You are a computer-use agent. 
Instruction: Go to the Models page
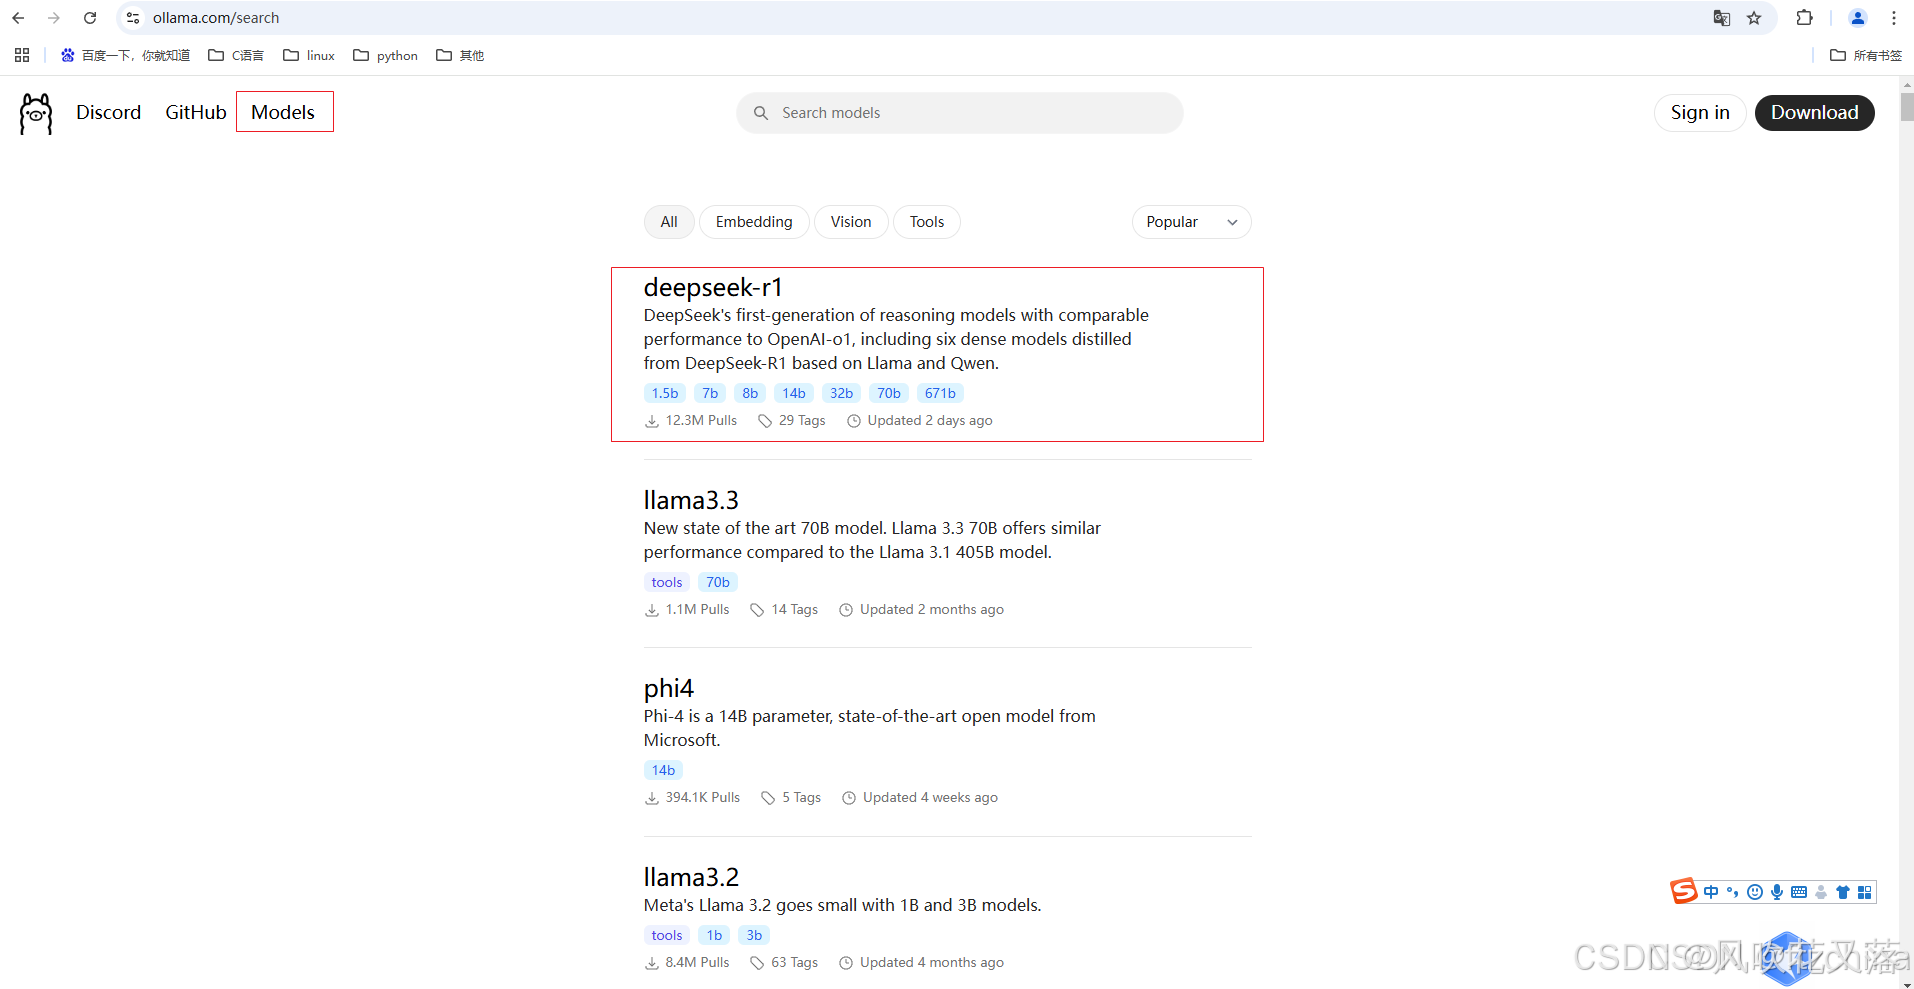[283, 112]
